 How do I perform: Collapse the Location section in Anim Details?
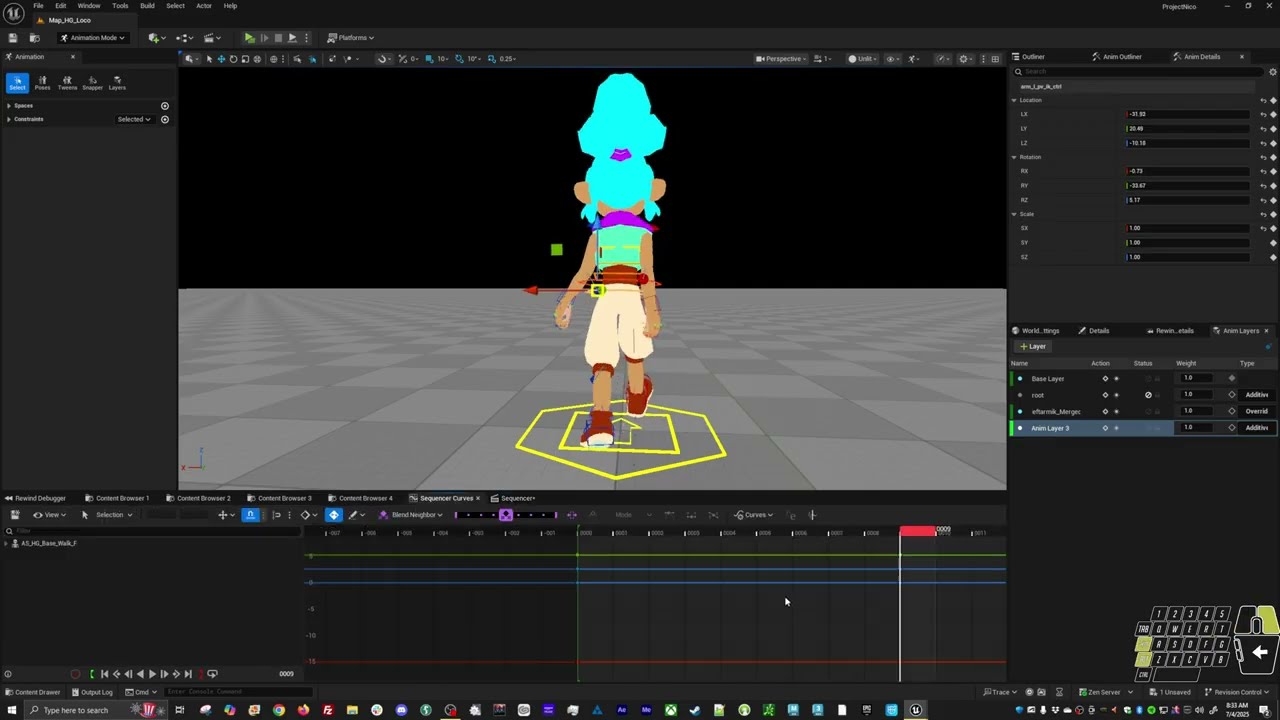point(1014,100)
